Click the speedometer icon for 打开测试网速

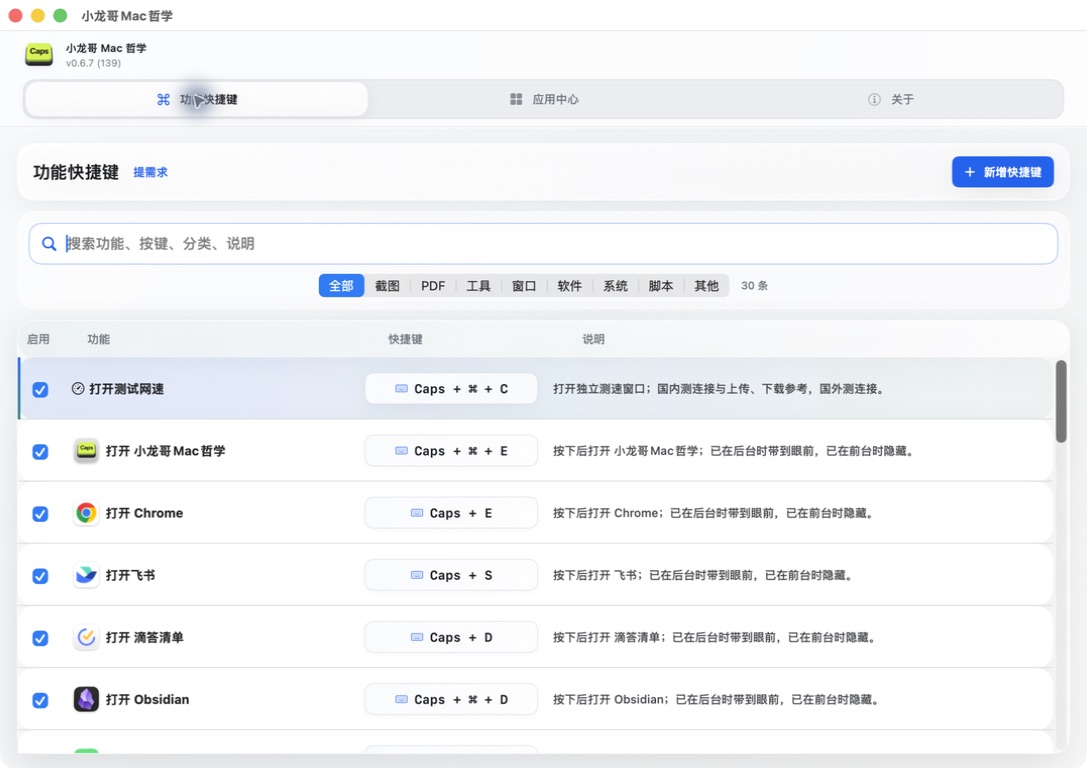(78, 389)
